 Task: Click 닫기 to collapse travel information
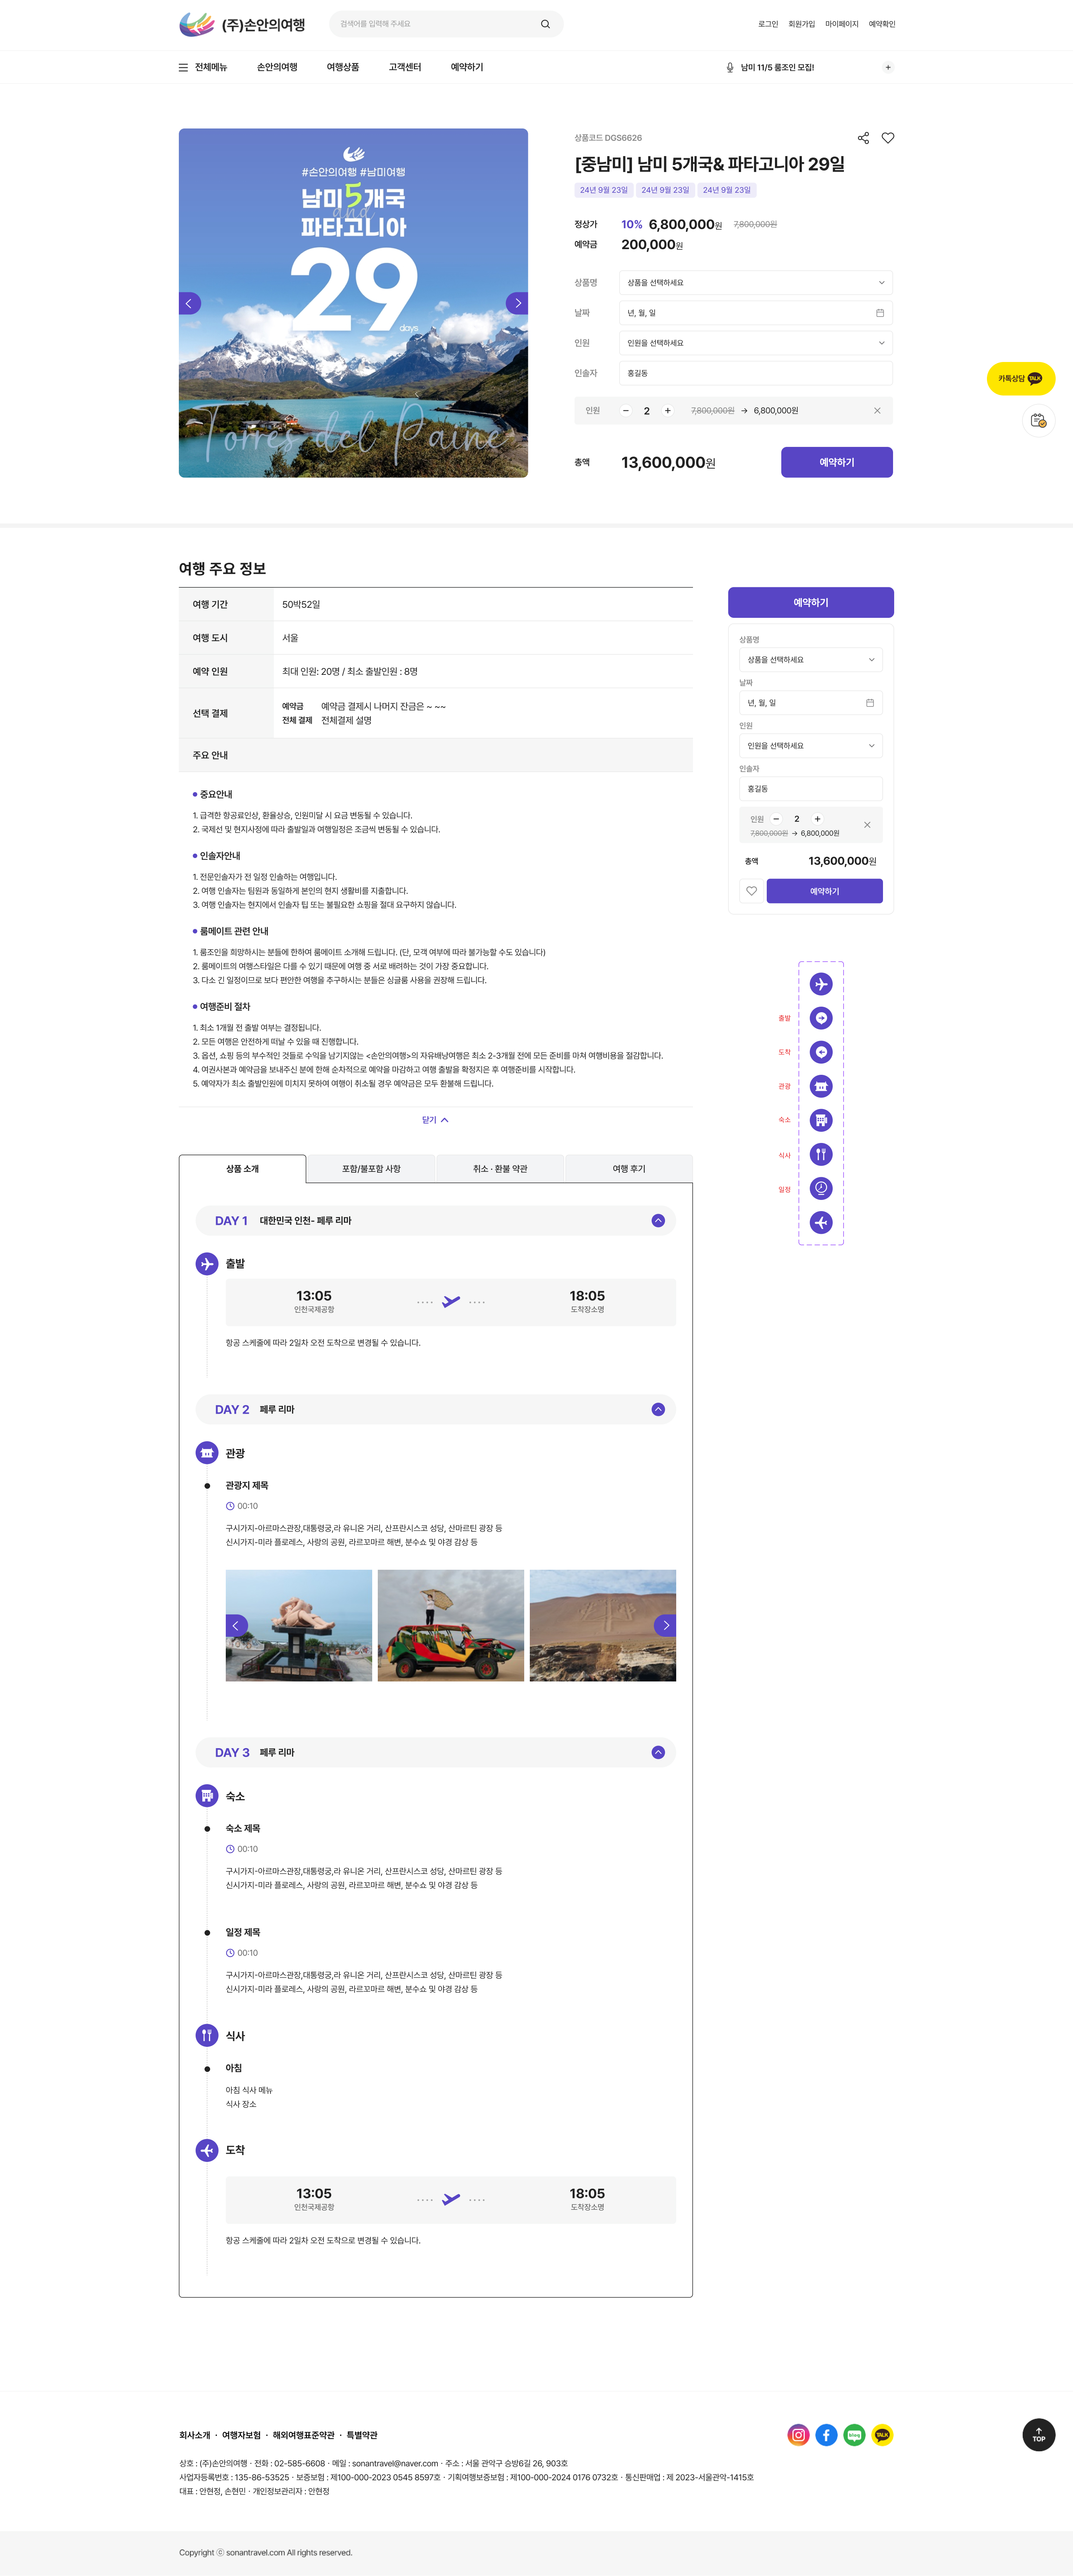pyautogui.click(x=435, y=1120)
